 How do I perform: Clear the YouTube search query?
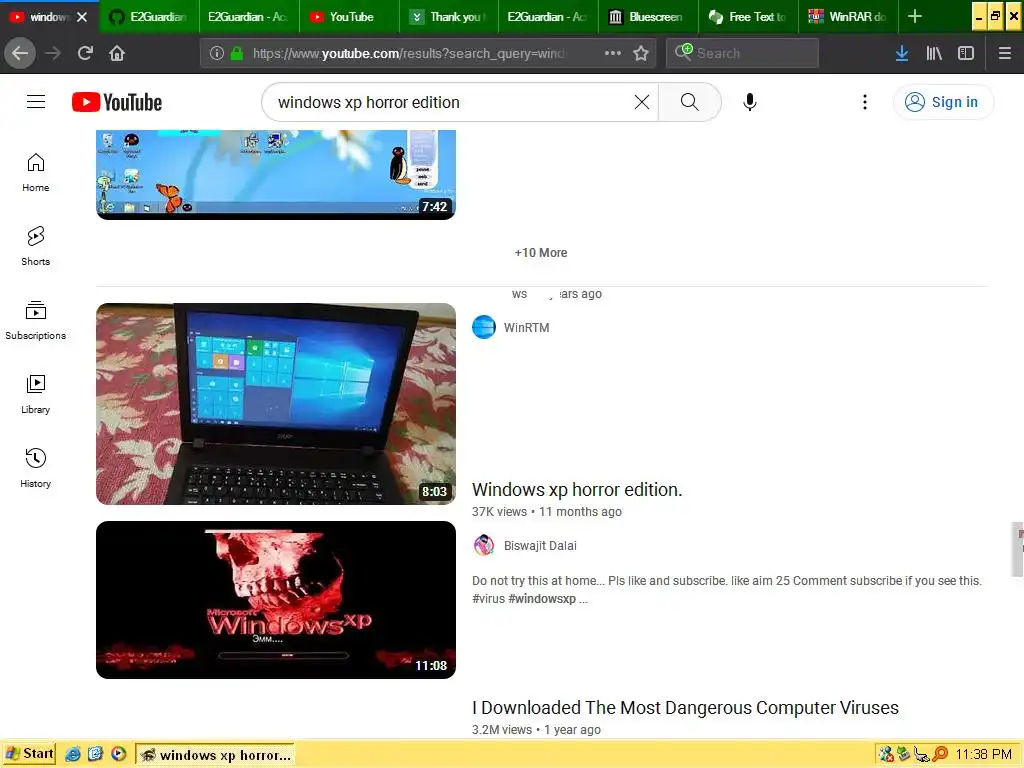coord(642,102)
